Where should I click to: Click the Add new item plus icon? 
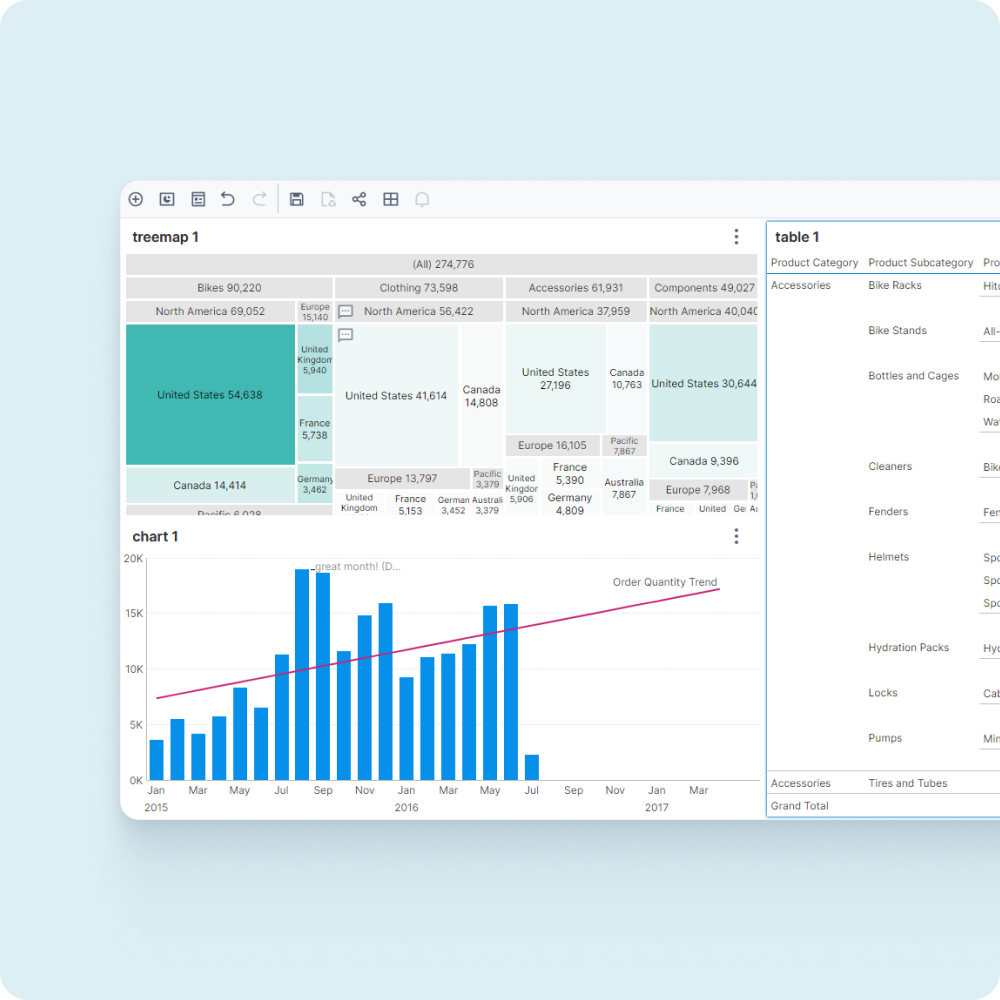coord(135,199)
